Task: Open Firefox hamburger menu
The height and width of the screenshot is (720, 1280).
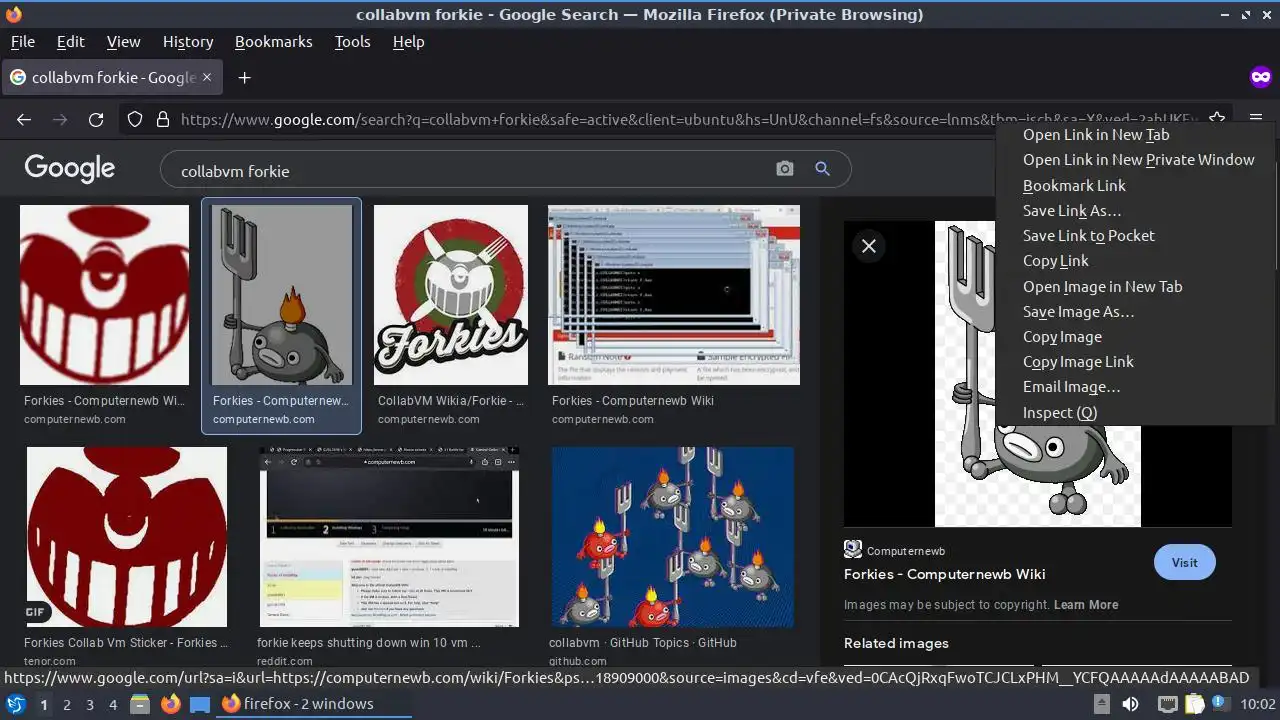Action: pos(1256,119)
